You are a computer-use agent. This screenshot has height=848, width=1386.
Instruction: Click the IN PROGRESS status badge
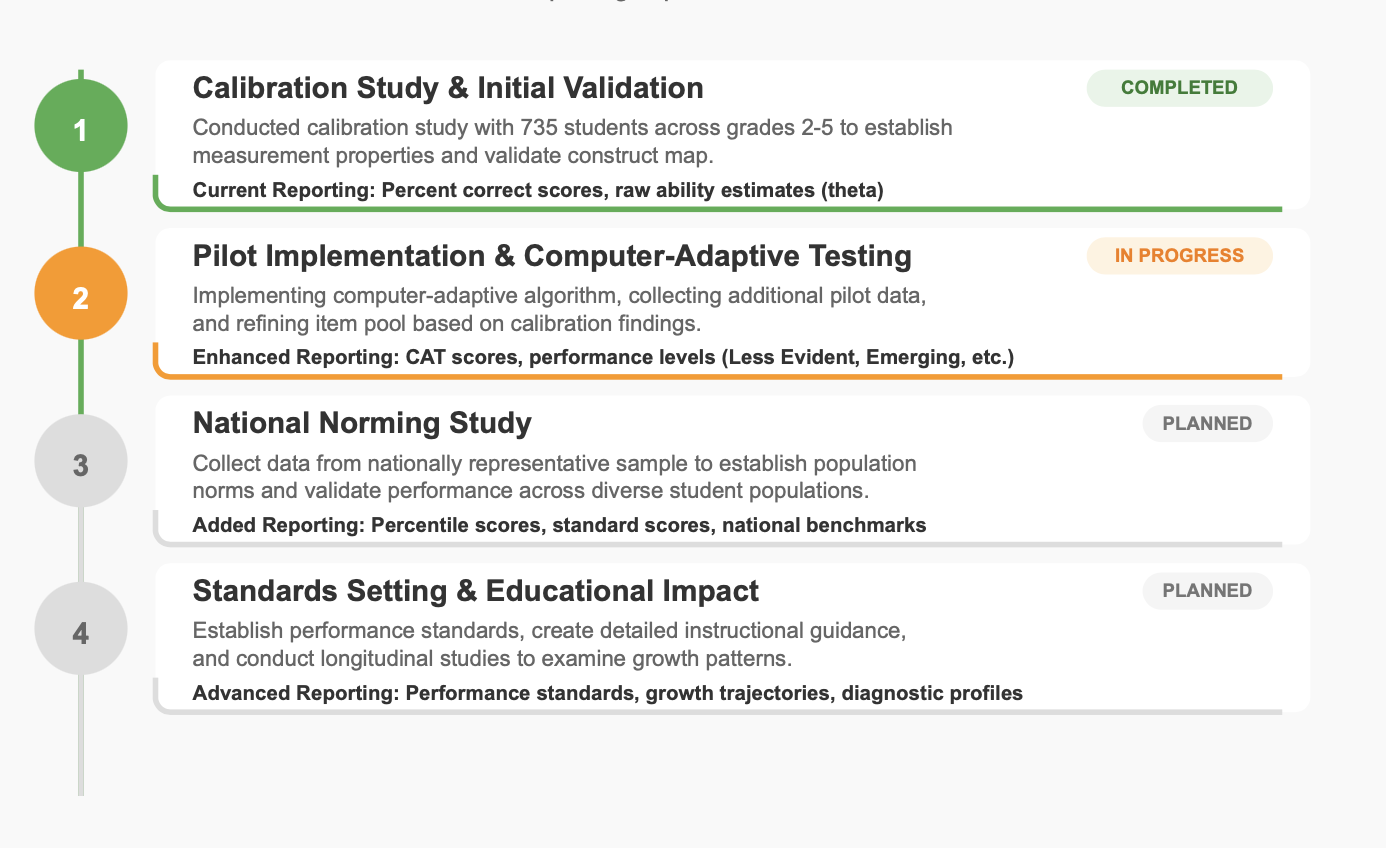(1179, 256)
